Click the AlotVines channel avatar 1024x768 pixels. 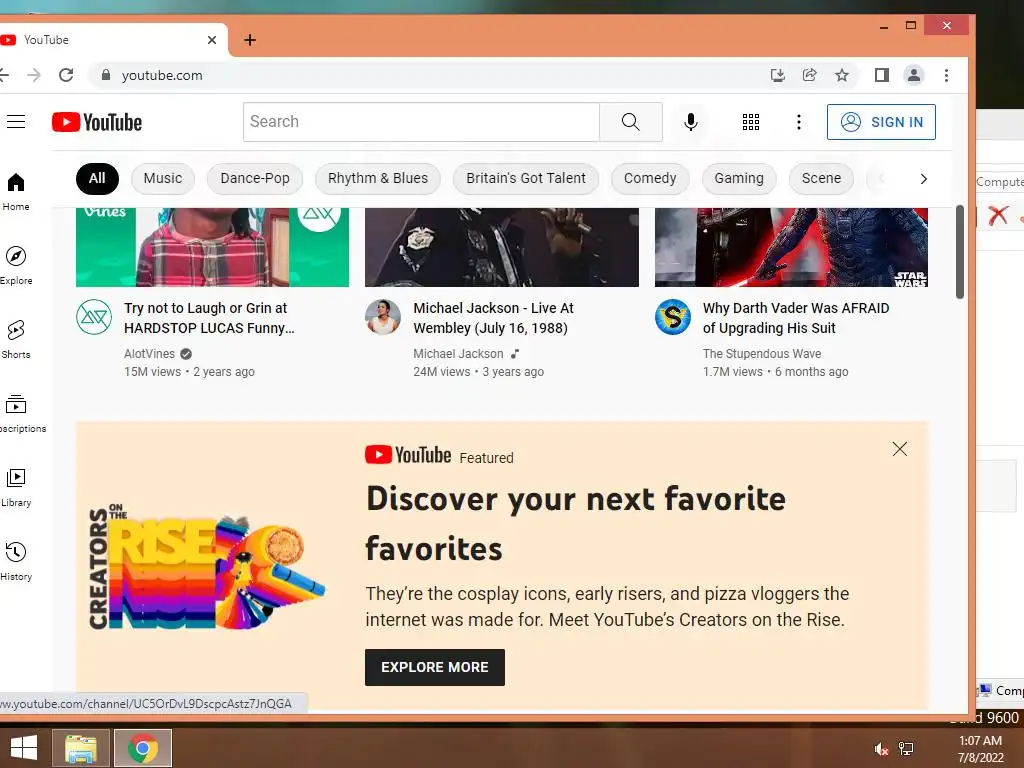point(94,317)
